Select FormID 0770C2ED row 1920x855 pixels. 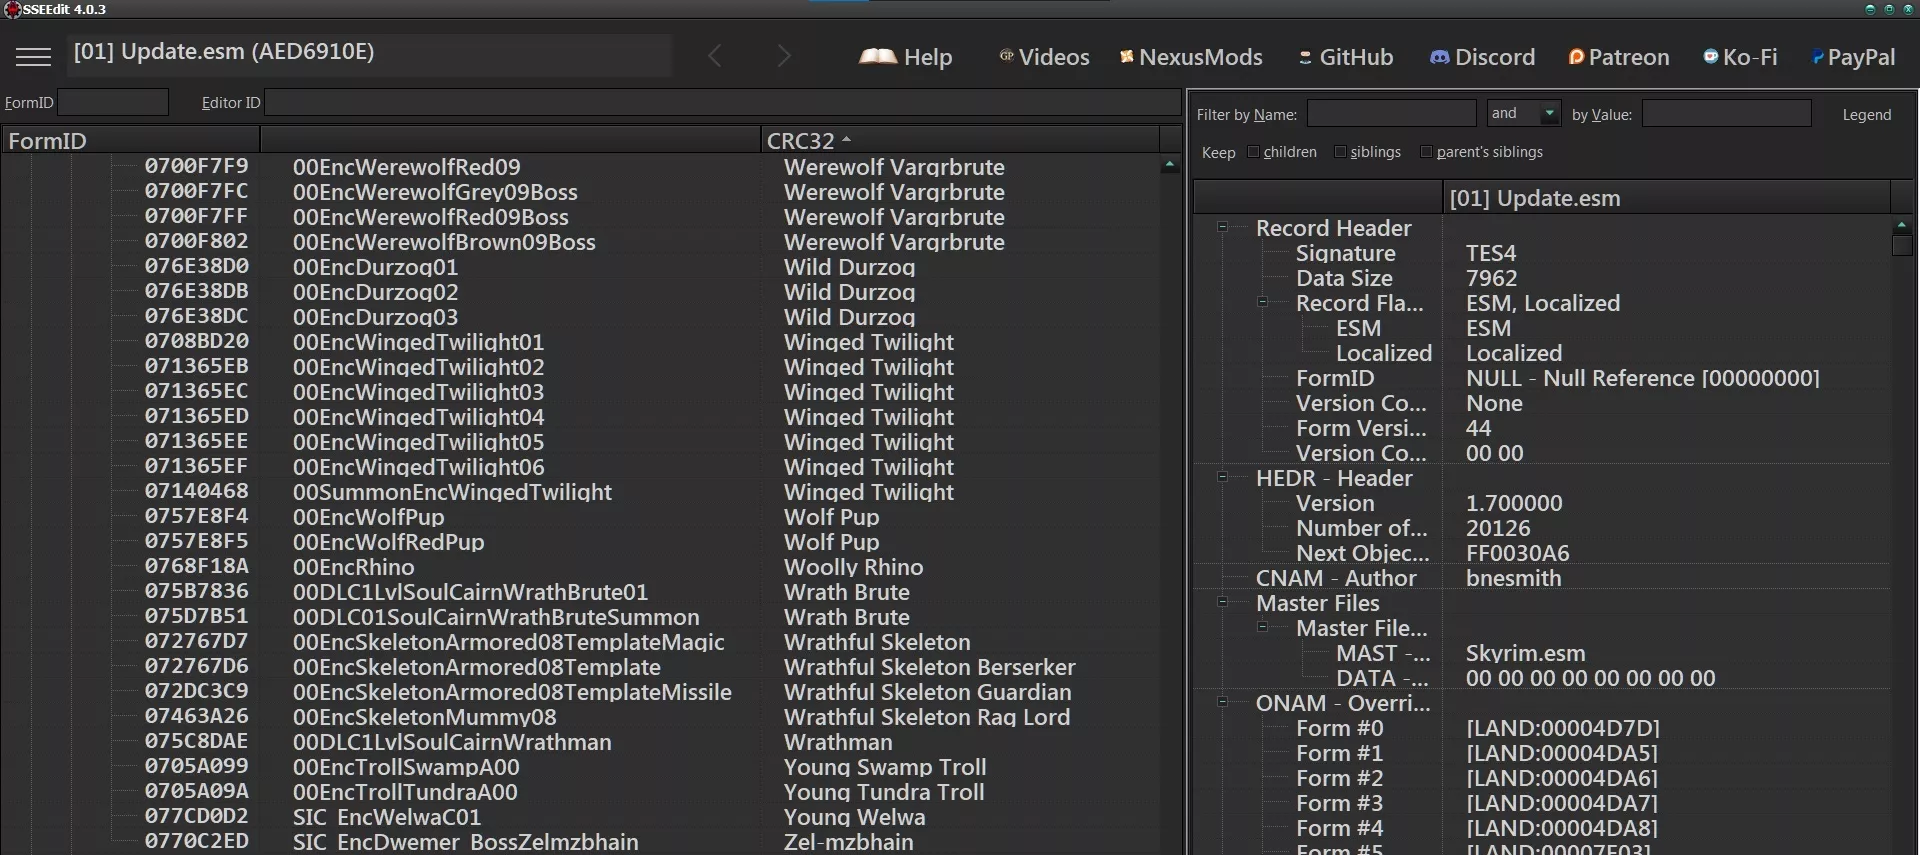point(196,841)
